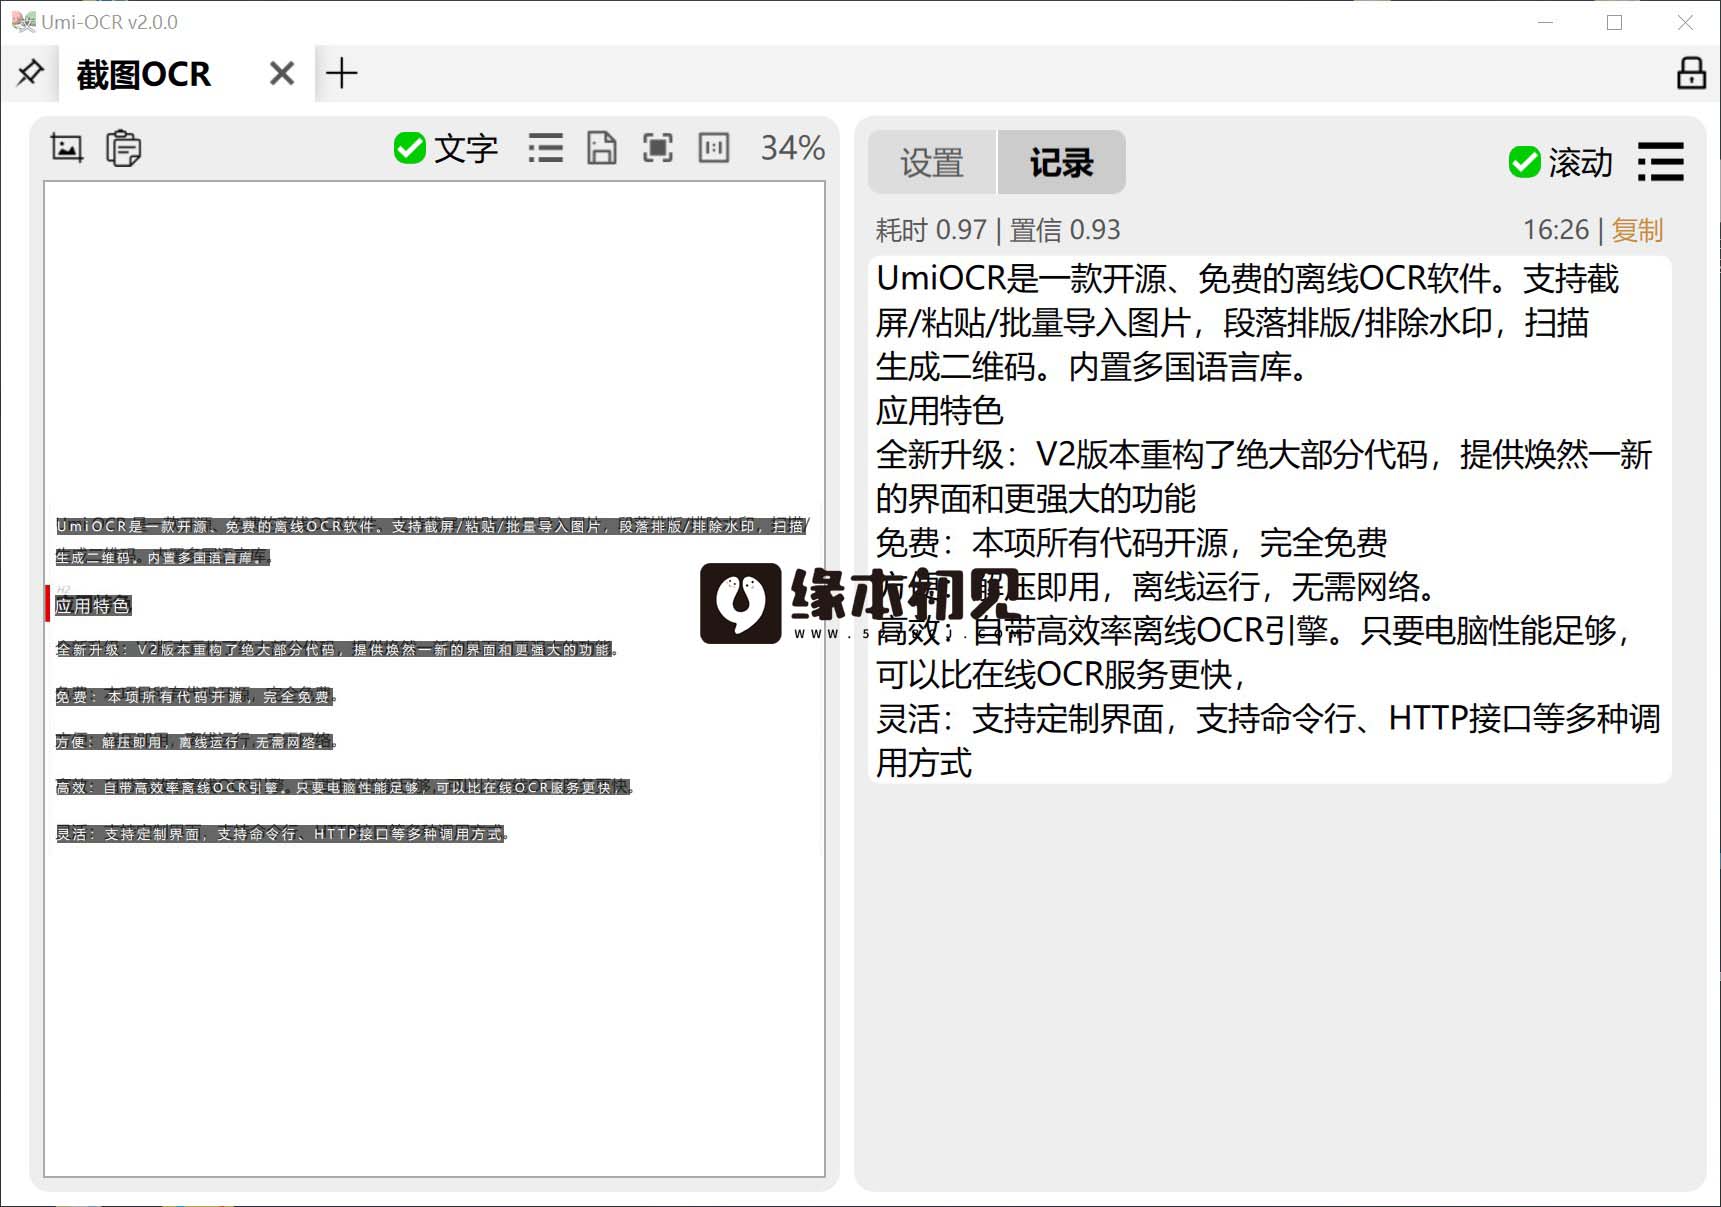The width and height of the screenshot is (1721, 1207).
Task: Click the 高效 line in image preview
Action: pyautogui.click(x=343, y=788)
